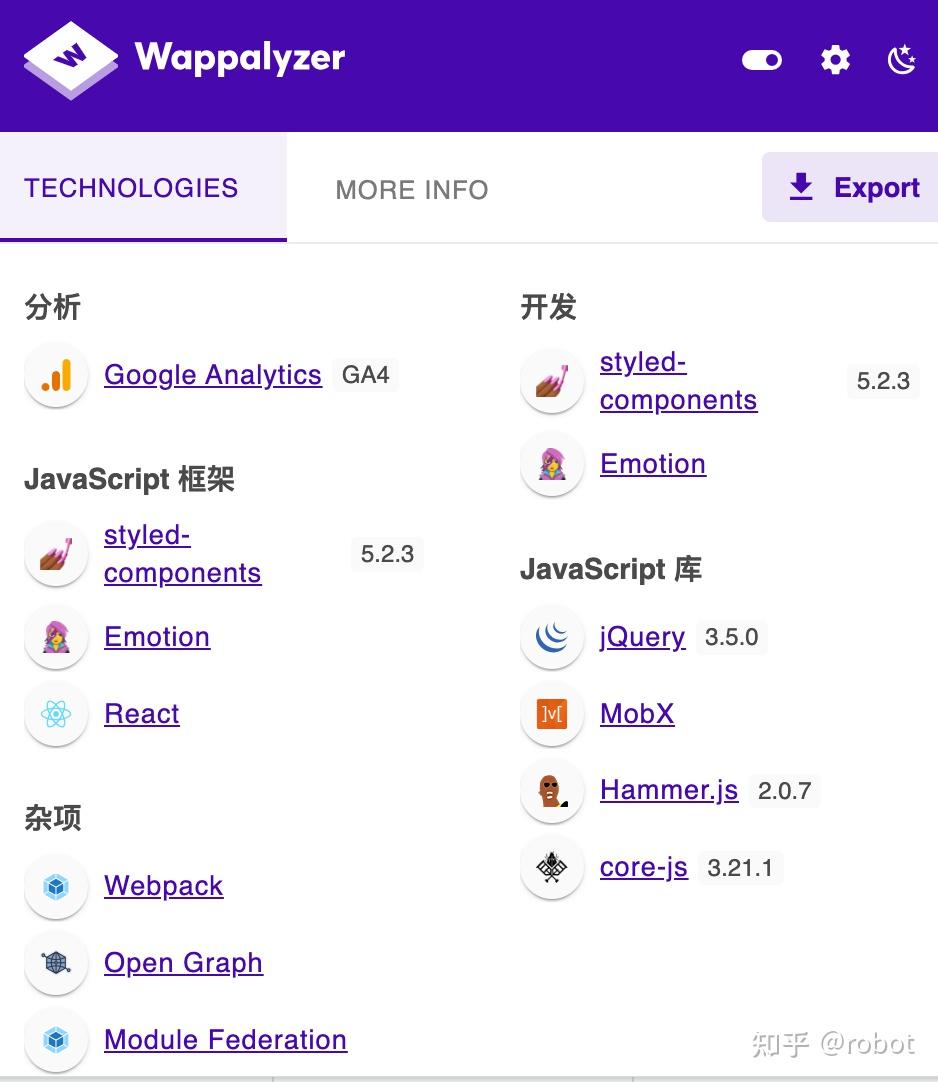938x1082 pixels.
Task: Click the Google Analytics icon
Action: pyautogui.click(x=56, y=375)
